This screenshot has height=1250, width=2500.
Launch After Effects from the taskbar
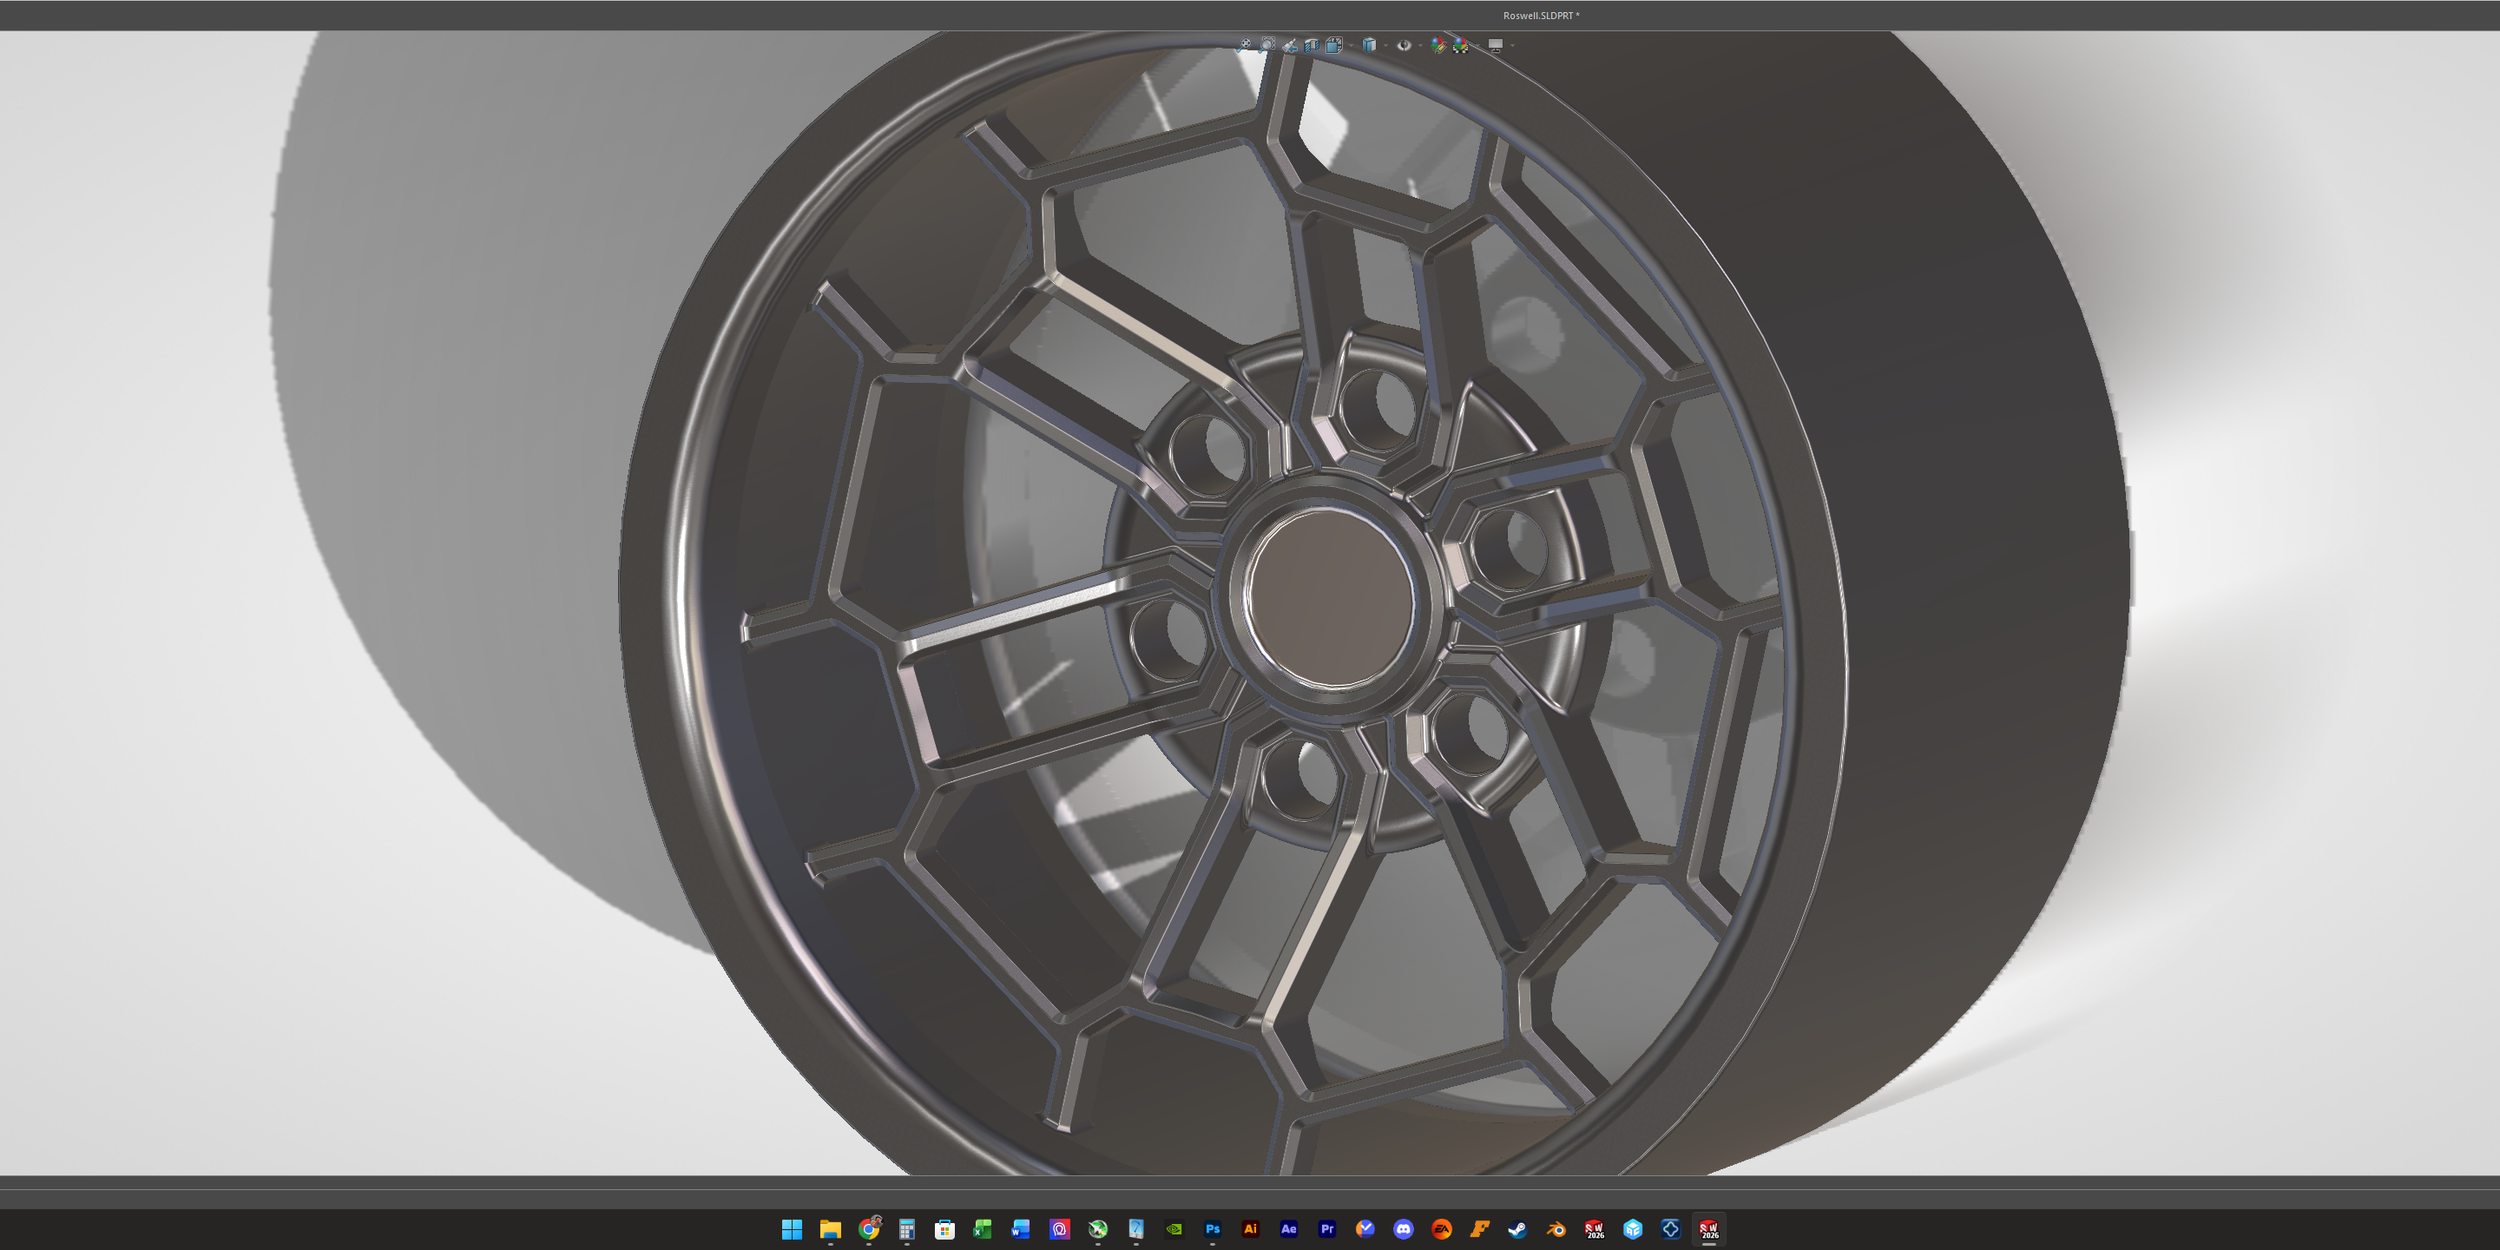click(1288, 1229)
